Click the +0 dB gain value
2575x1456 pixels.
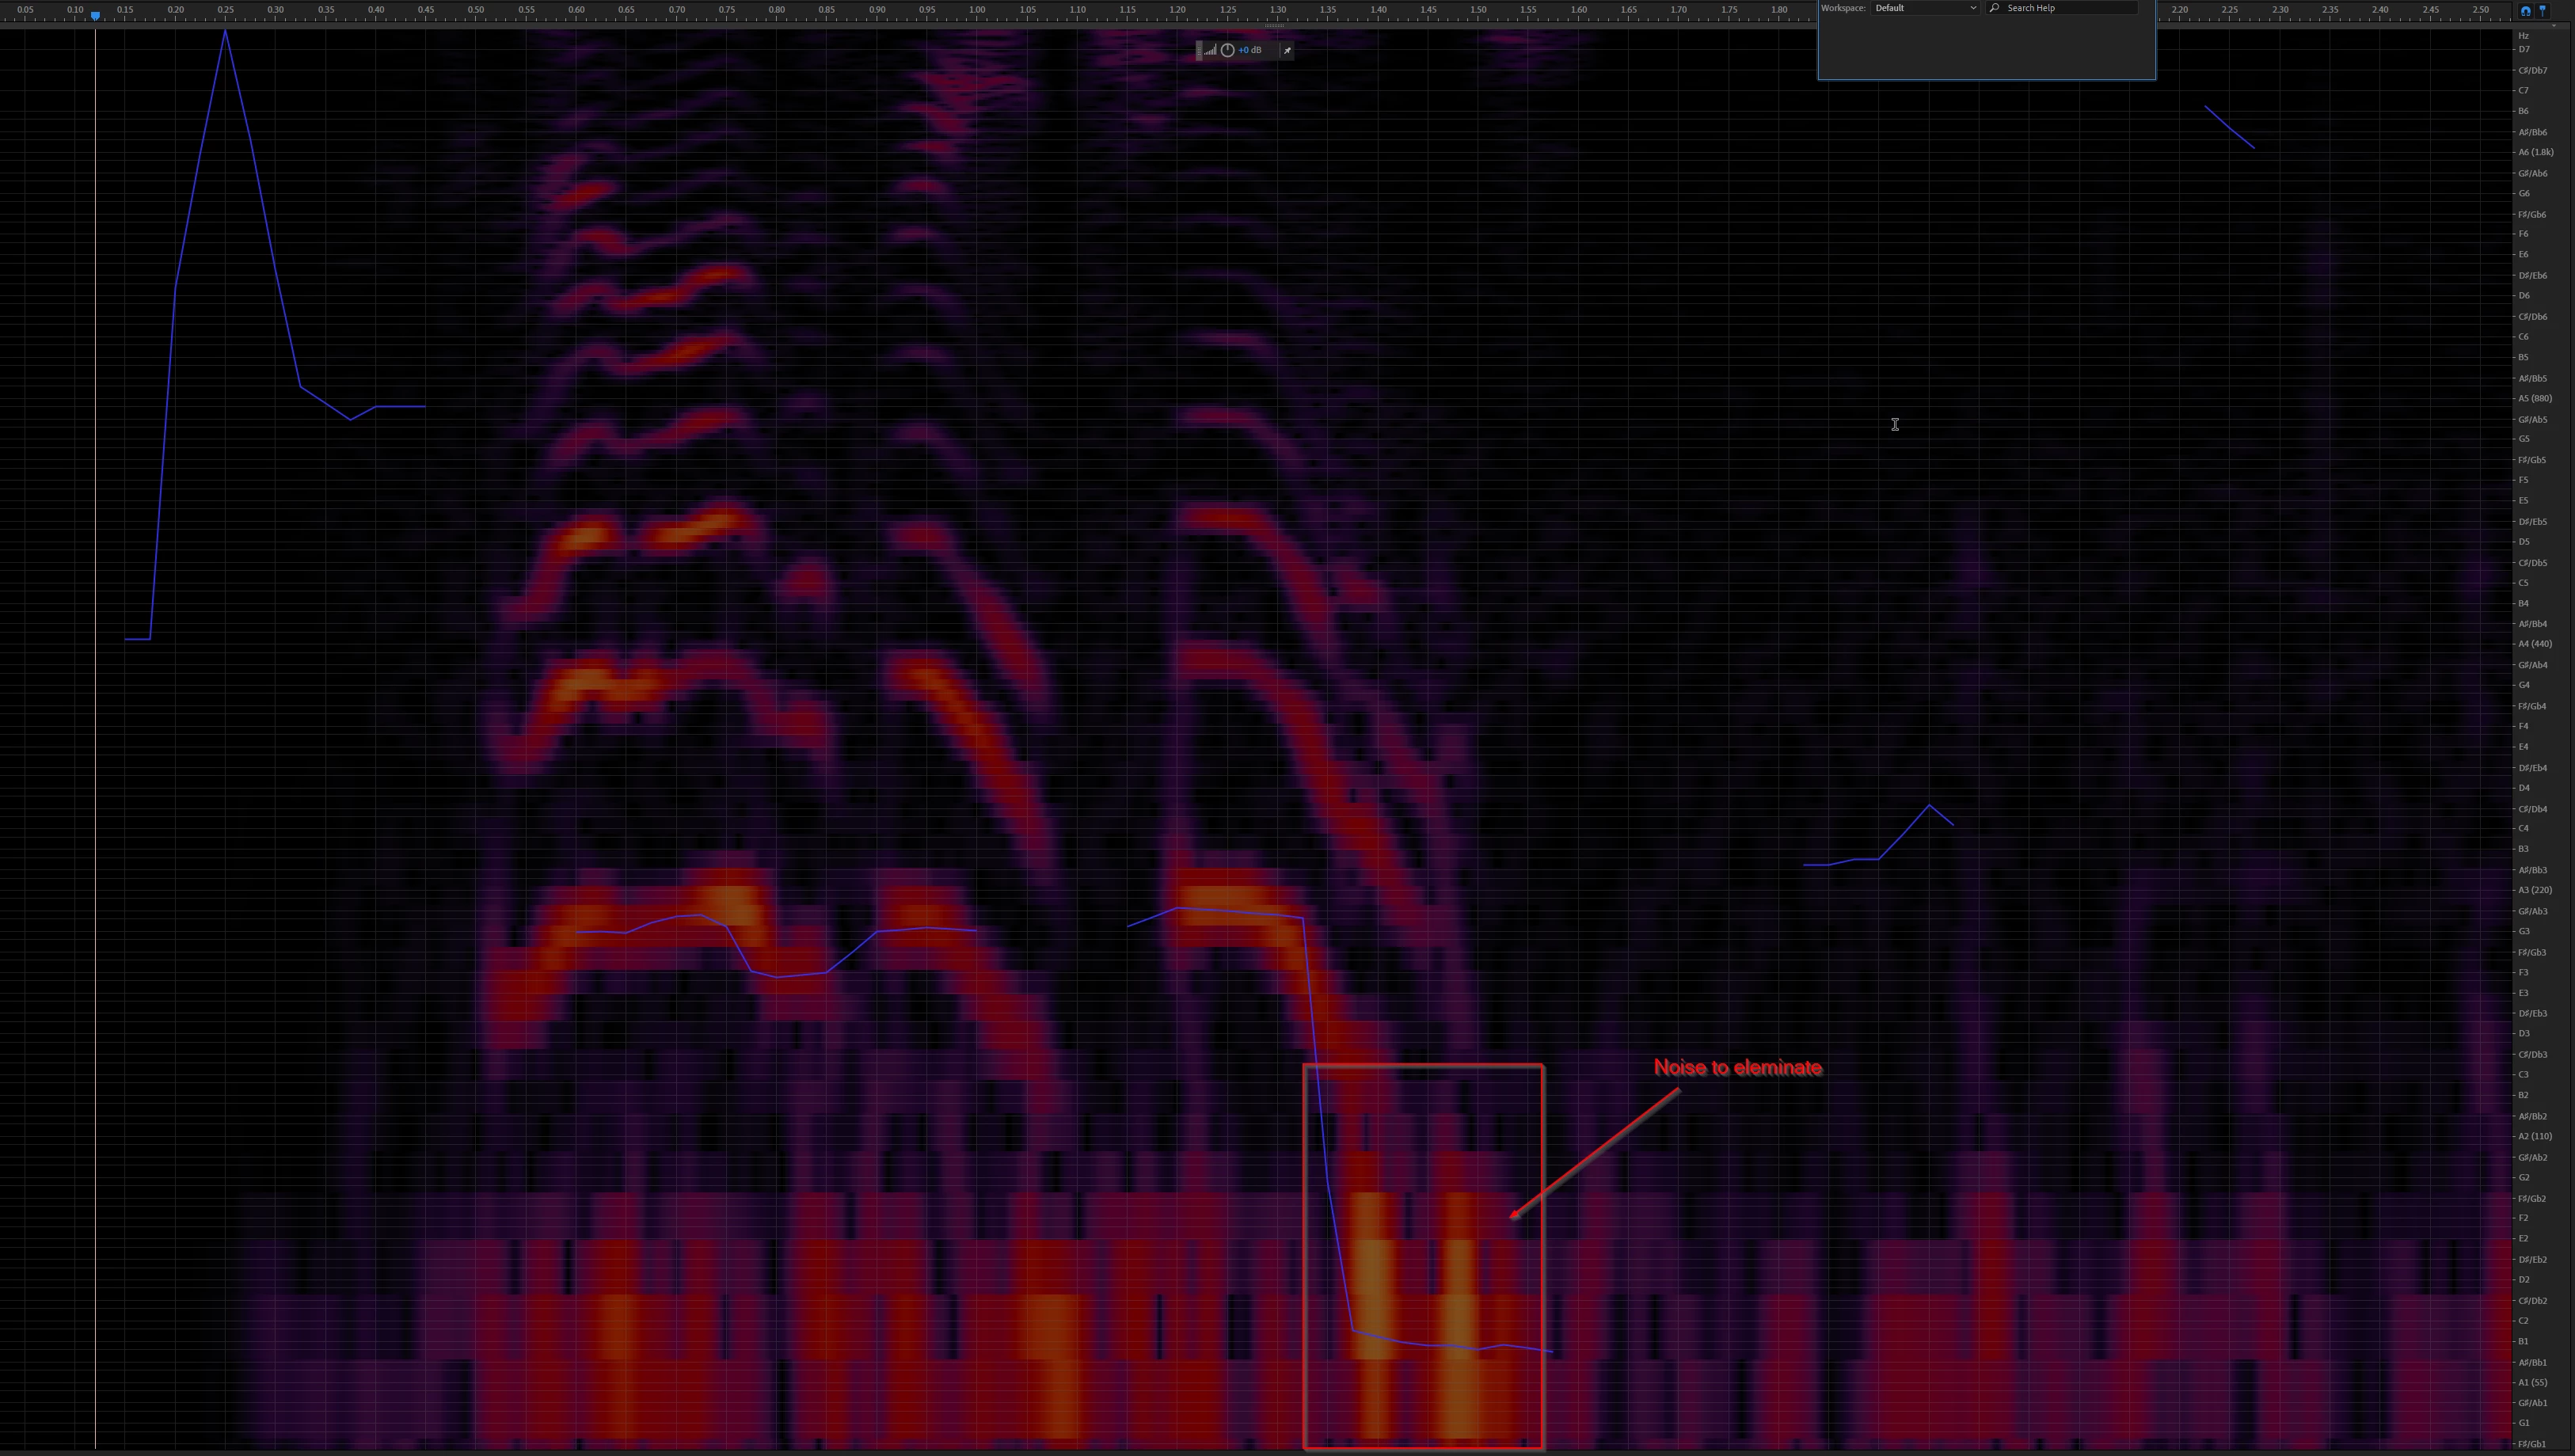pyautogui.click(x=1250, y=50)
